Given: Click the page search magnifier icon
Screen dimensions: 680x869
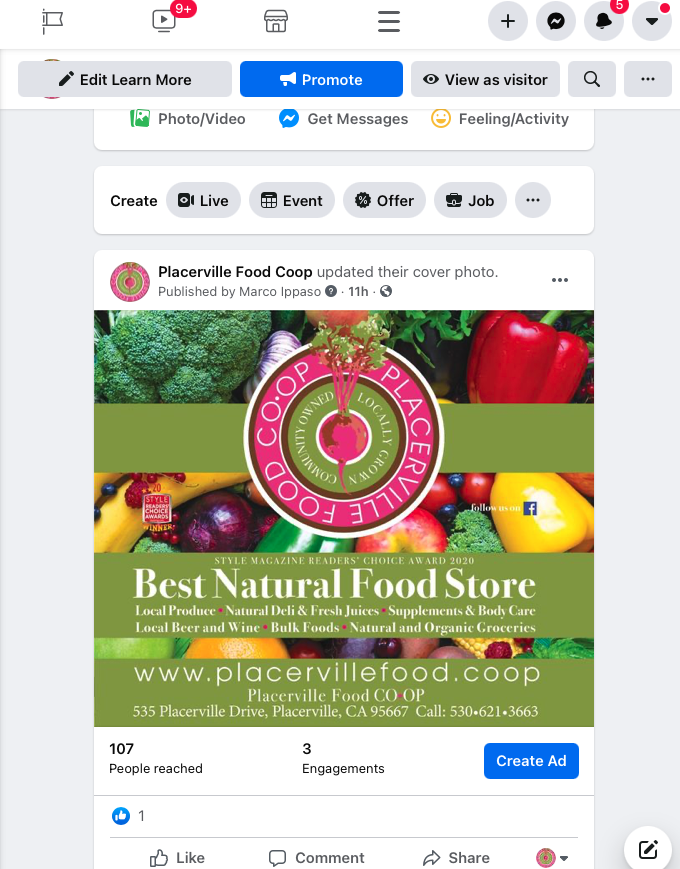Looking at the screenshot, I should (x=592, y=79).
